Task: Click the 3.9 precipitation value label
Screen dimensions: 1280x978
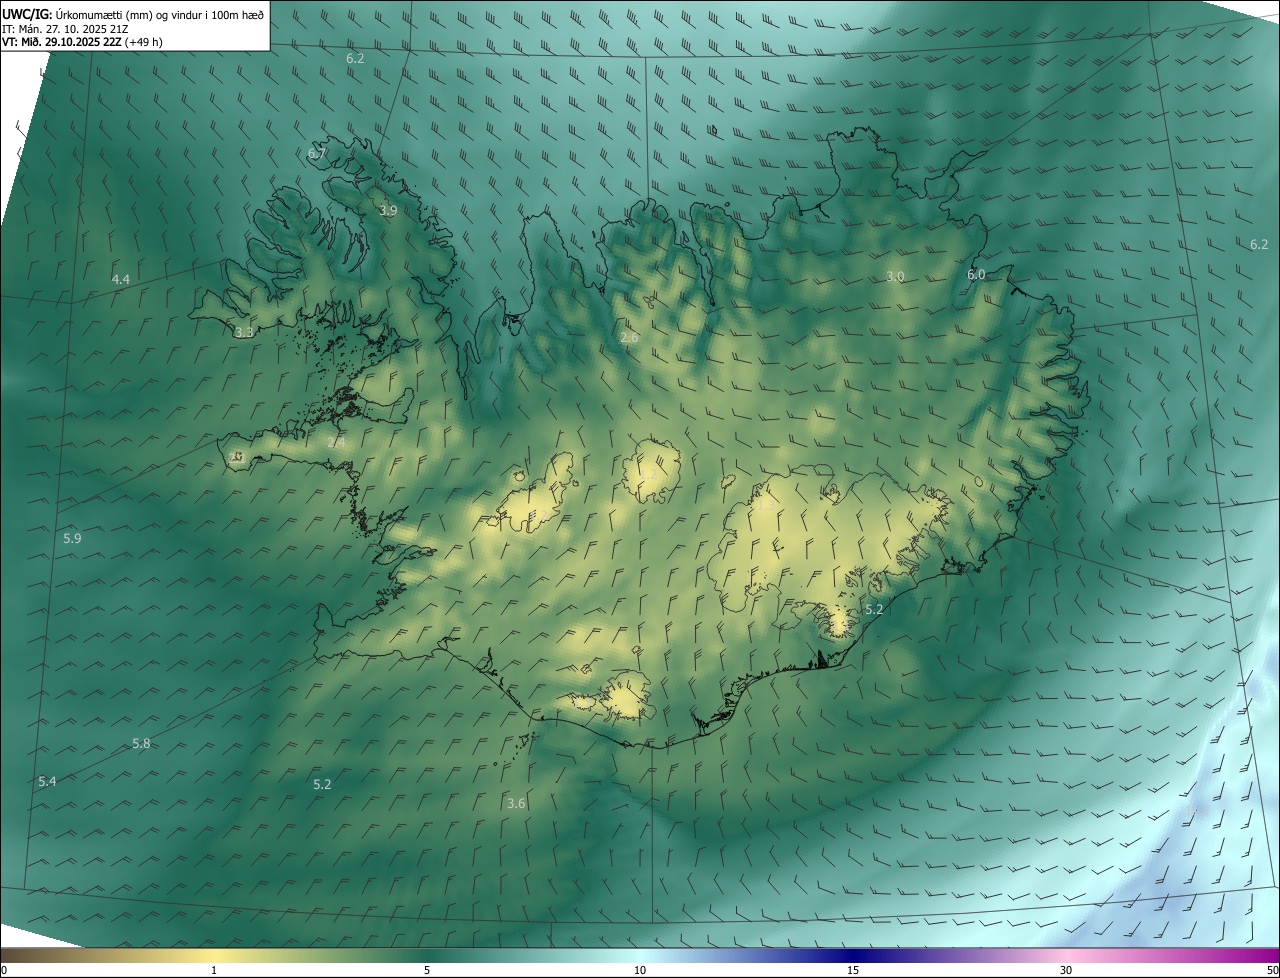Action: point(388,210)
